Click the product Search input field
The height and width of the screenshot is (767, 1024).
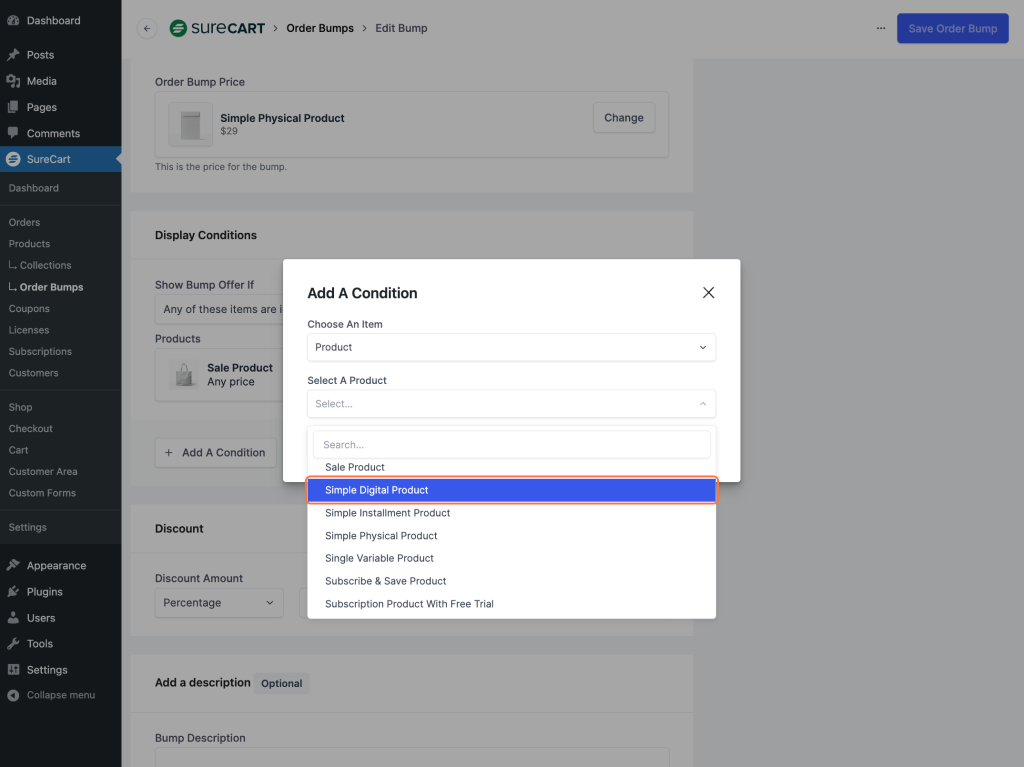coord(511,445)
